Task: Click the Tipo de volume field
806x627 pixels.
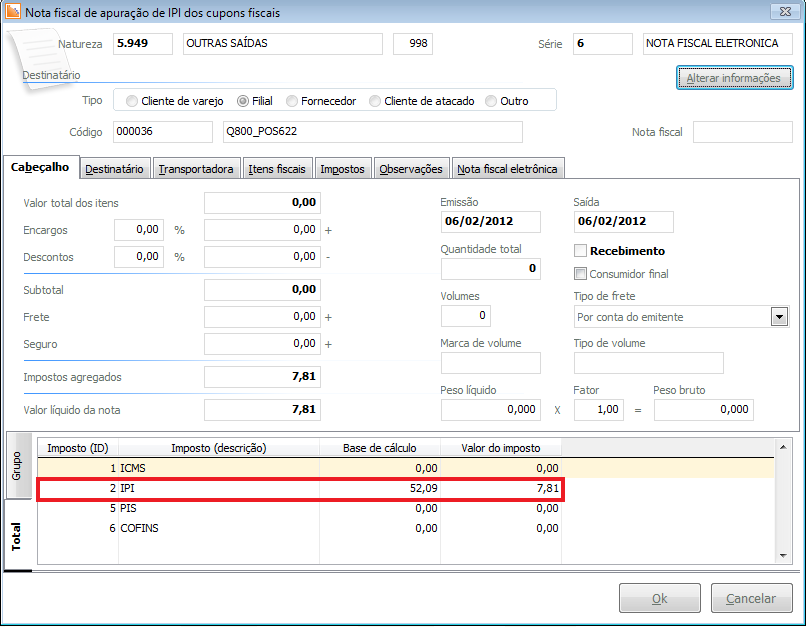Action: coord(649,363)
